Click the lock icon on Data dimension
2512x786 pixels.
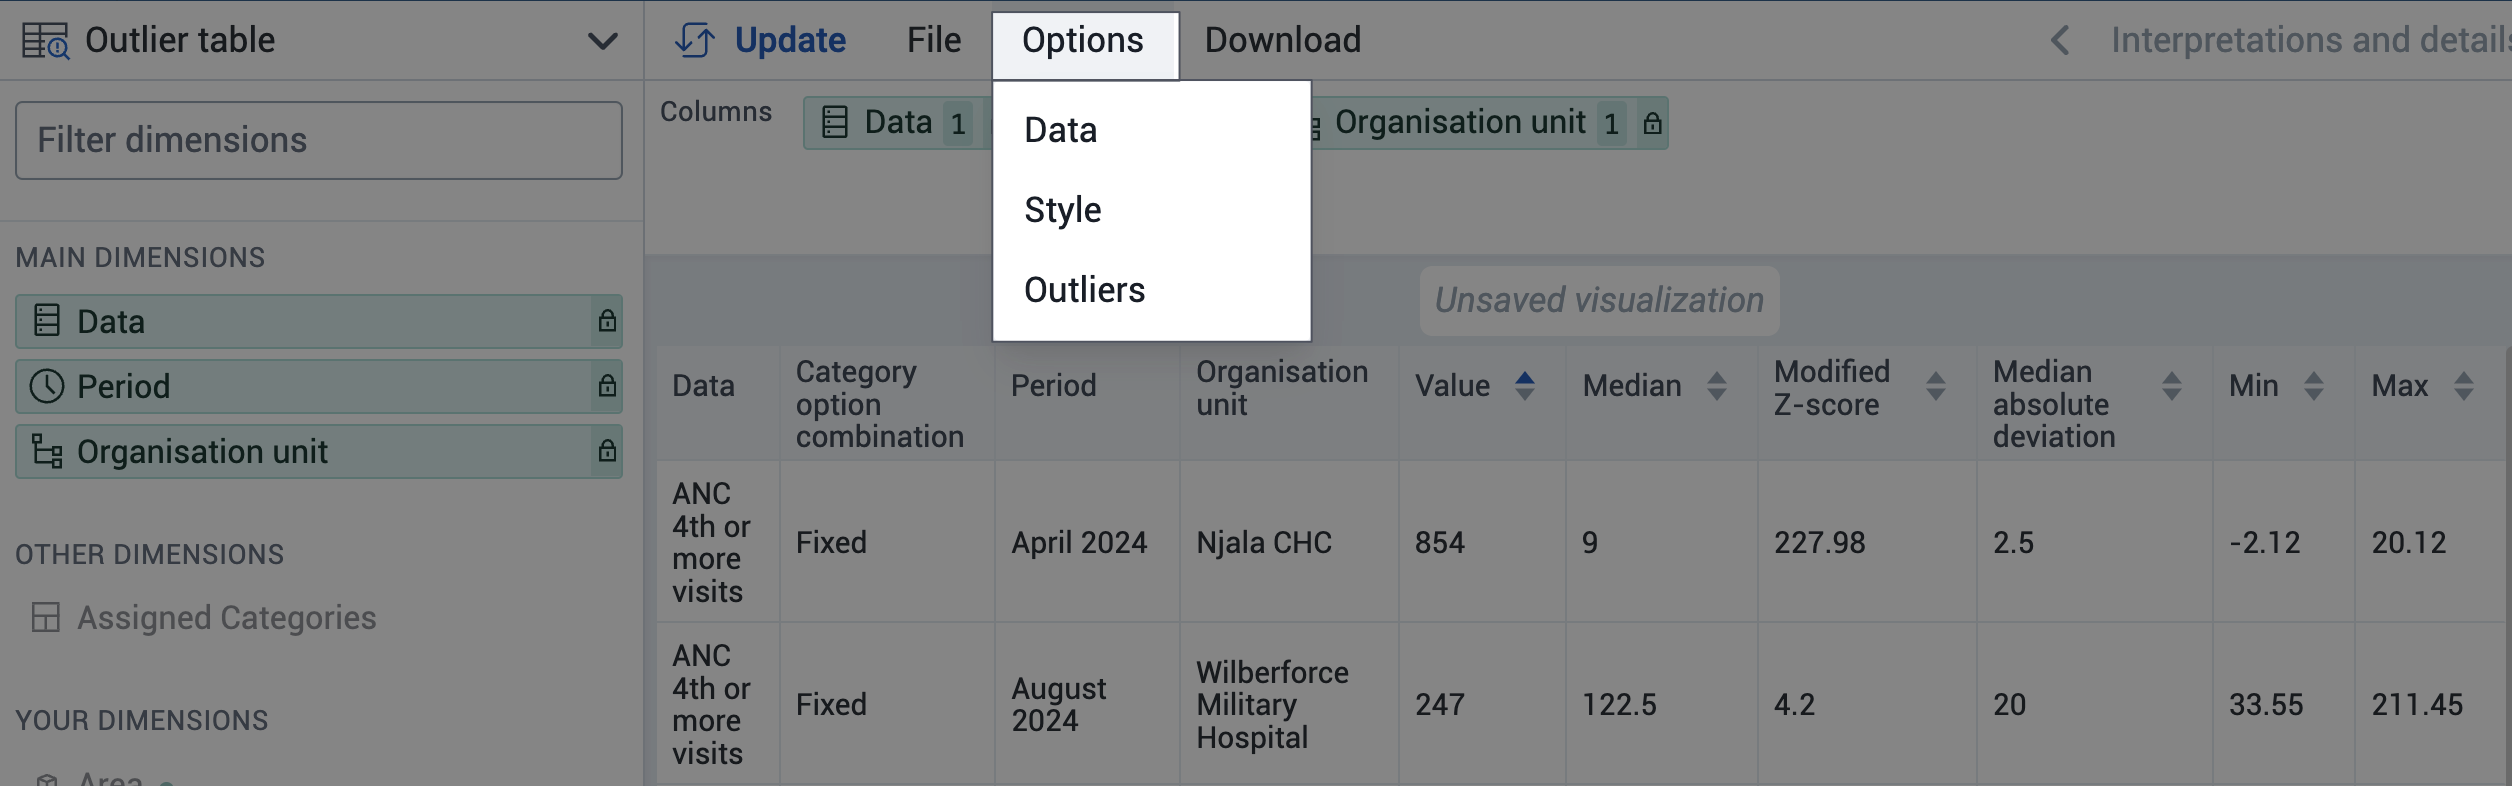tap(607, 321)
